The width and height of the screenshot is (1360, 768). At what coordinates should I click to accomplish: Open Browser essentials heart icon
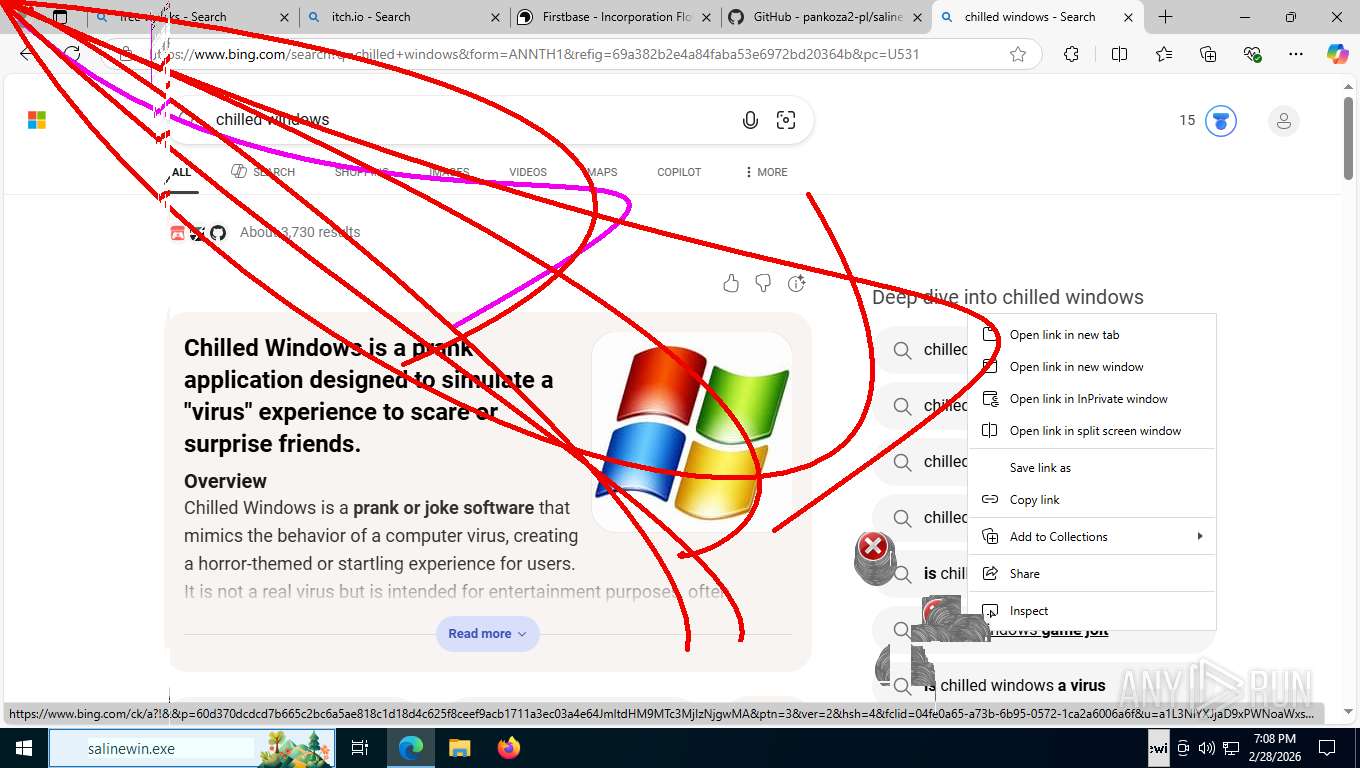[1252, 54]
